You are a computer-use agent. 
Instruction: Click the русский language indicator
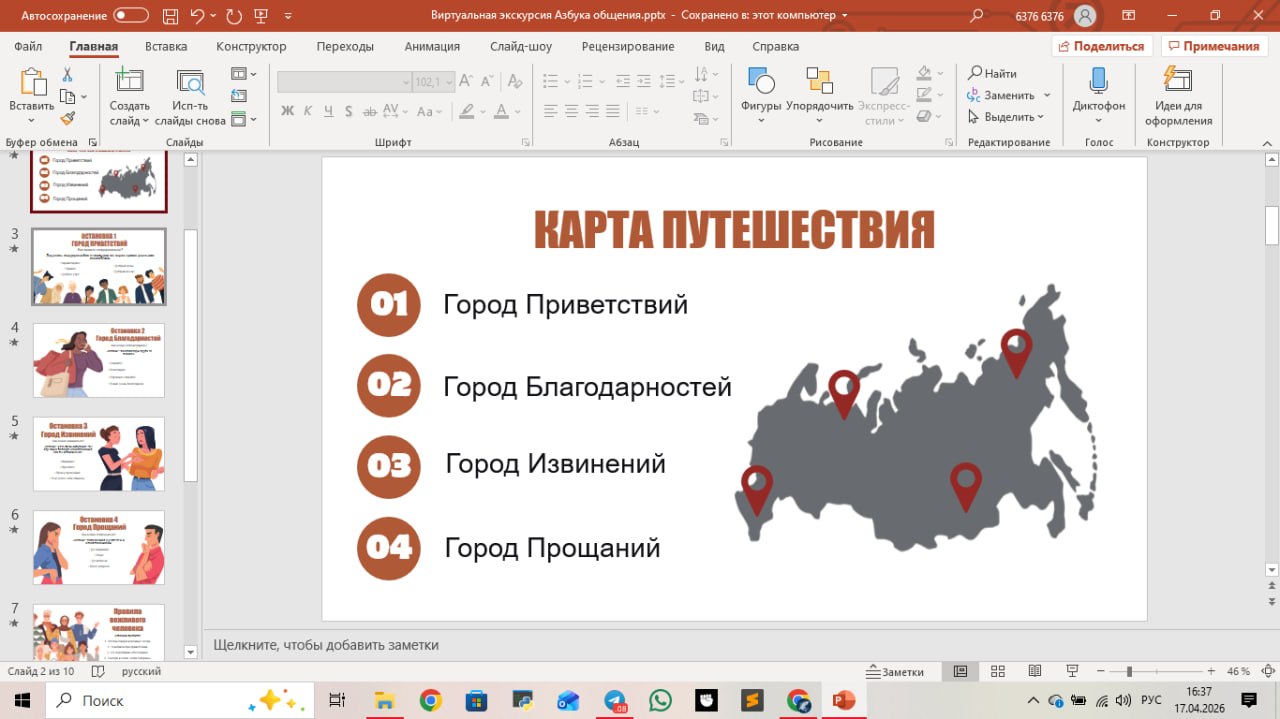141,672
